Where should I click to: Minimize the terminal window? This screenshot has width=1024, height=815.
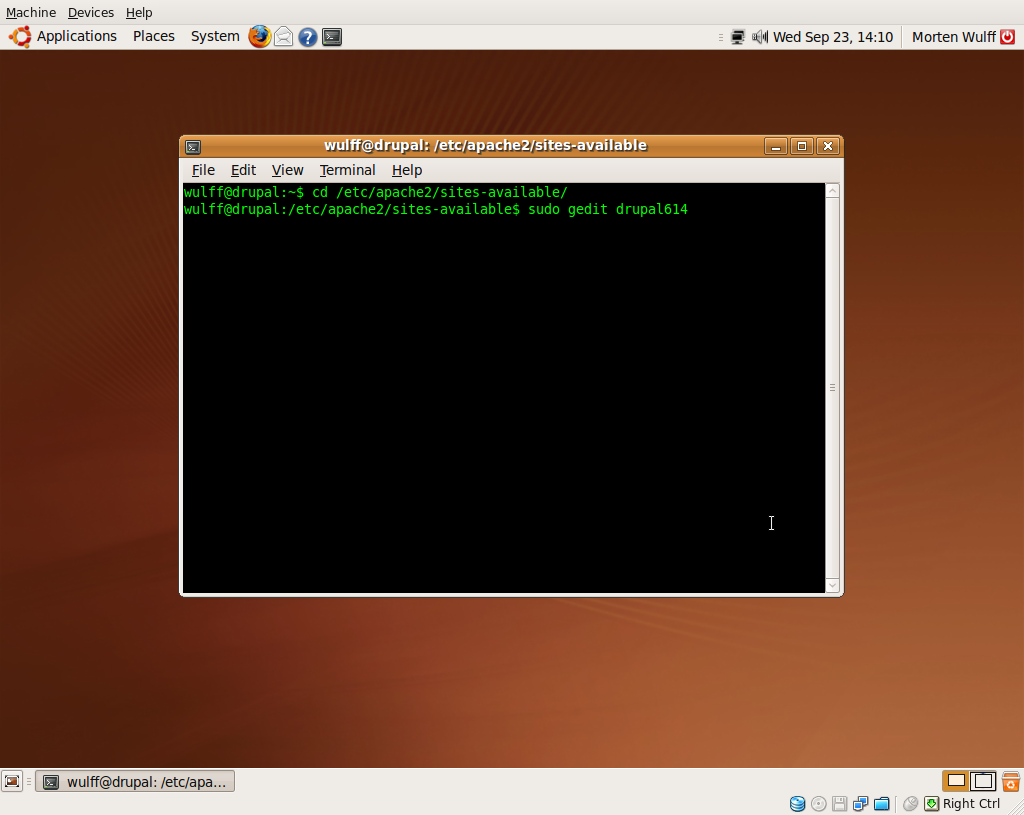[776, 146]
